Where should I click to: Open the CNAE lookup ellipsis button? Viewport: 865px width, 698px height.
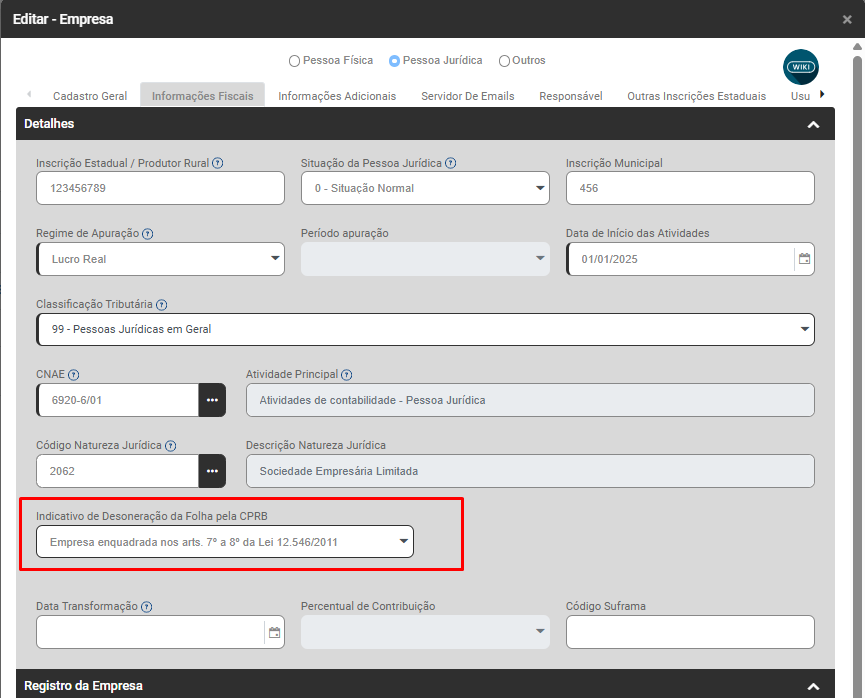(x=212, y=400)
